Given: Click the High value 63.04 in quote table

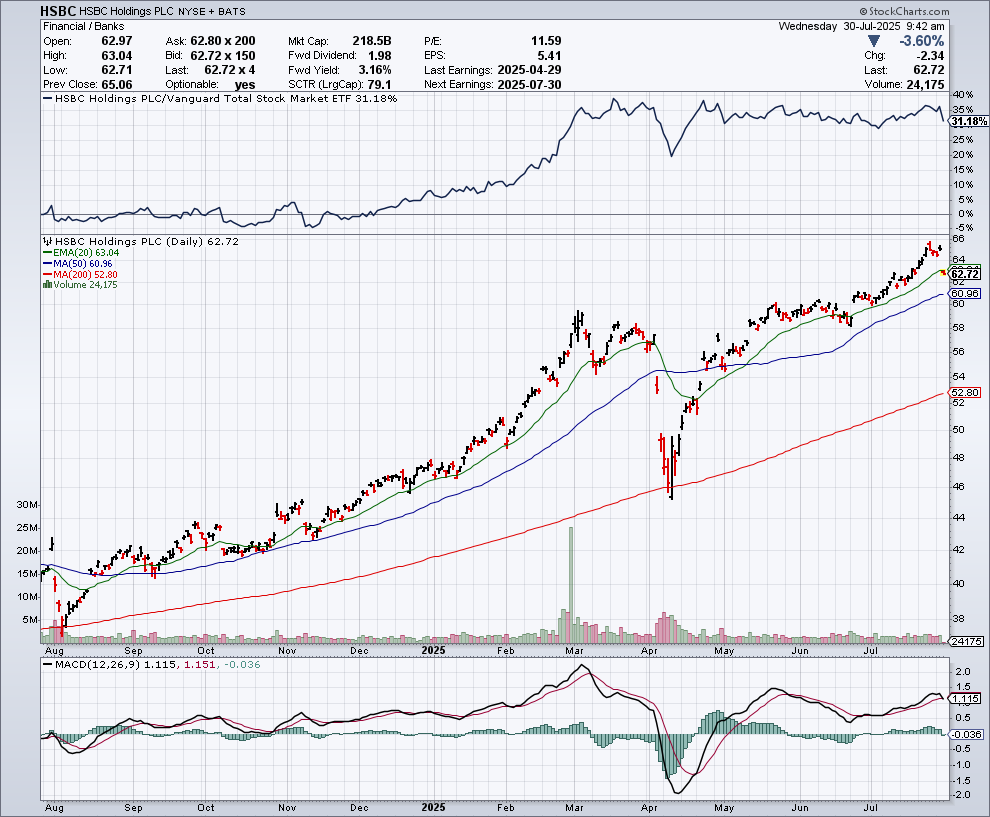Looking at the screenshot, I should coord(117,56).
